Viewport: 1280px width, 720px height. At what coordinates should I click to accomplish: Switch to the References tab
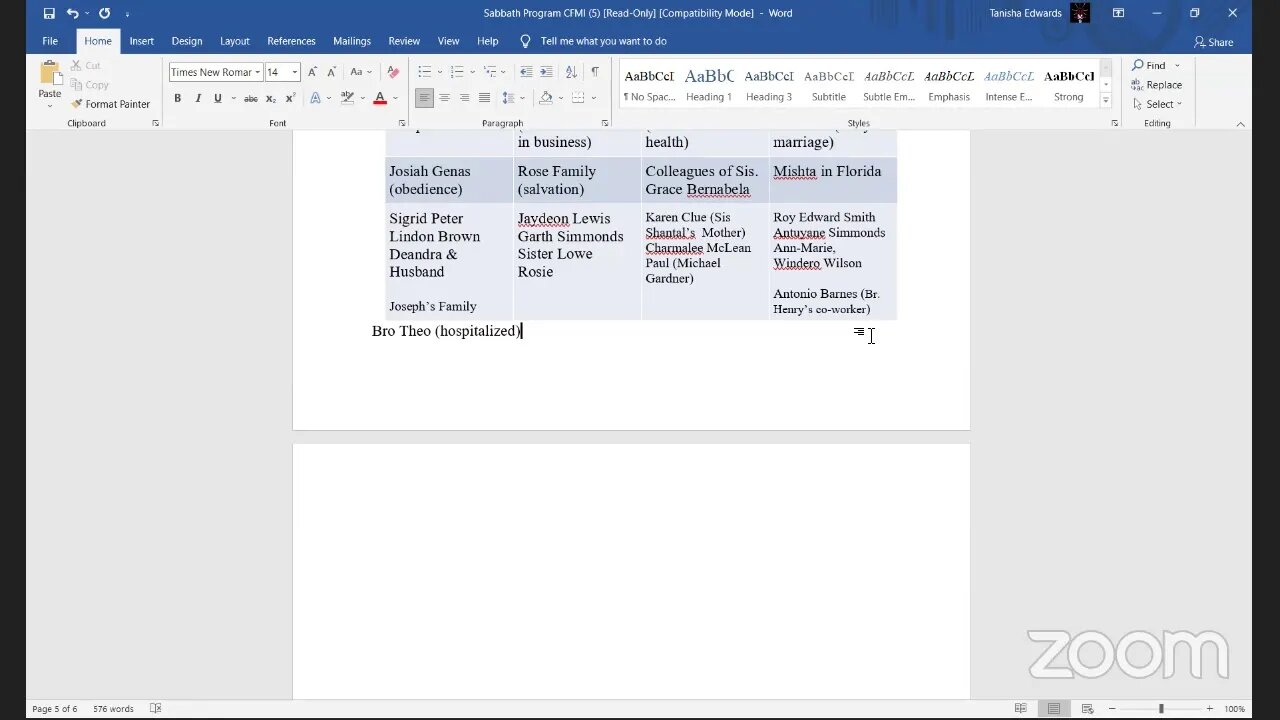coord(291,41)
